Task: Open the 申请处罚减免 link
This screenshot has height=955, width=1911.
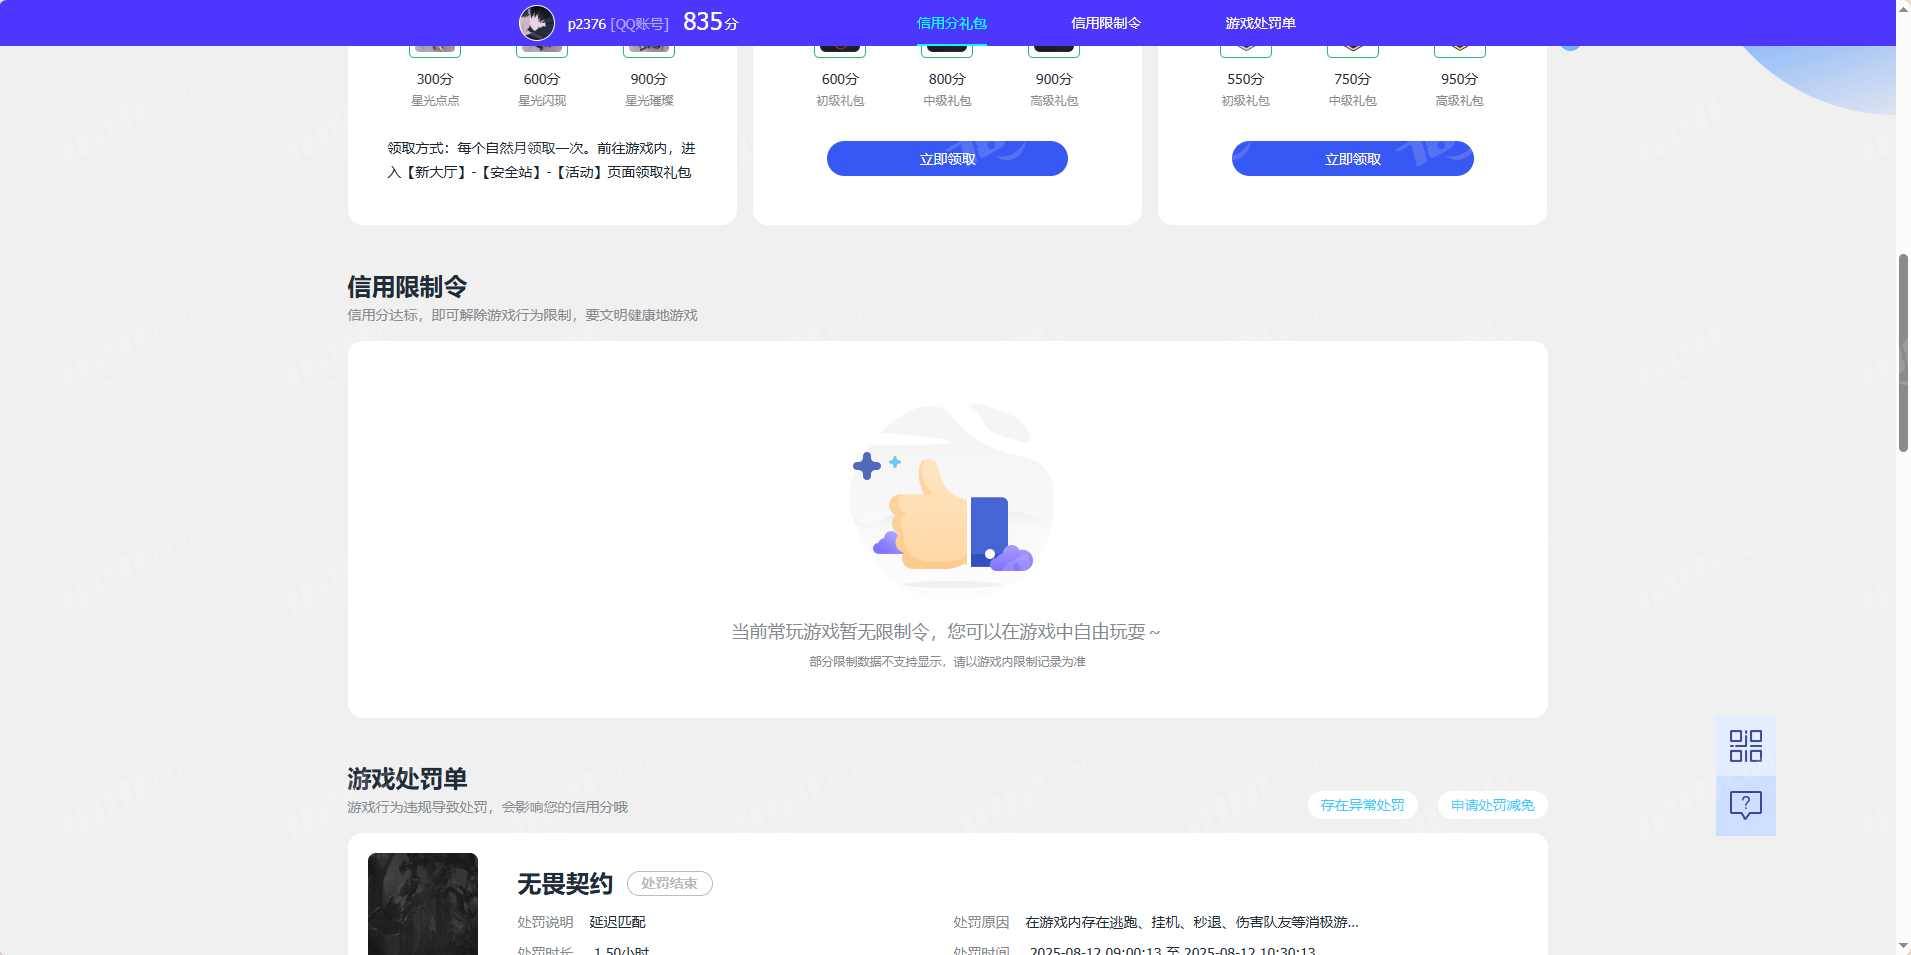Action: [1492, 805]
